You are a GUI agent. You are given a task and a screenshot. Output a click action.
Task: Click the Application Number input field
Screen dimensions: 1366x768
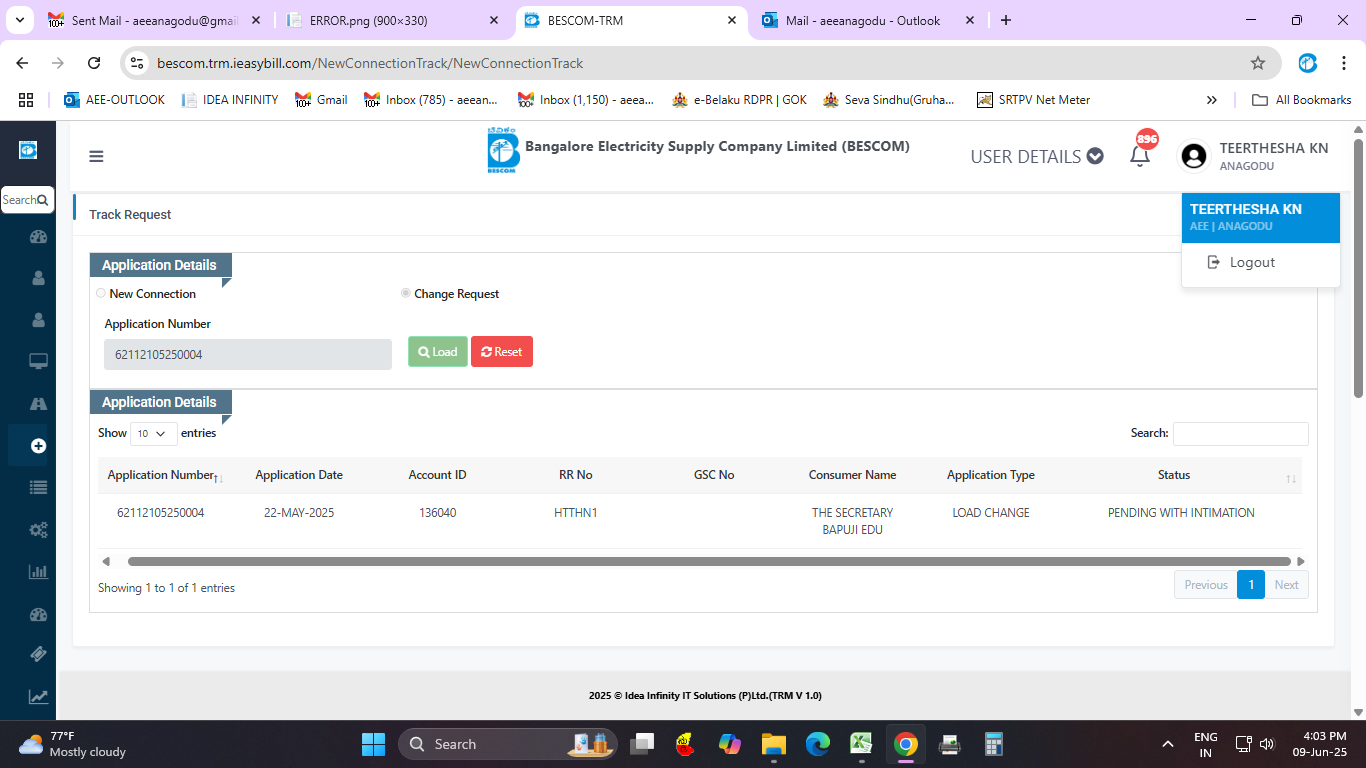[x=248, y=354]
